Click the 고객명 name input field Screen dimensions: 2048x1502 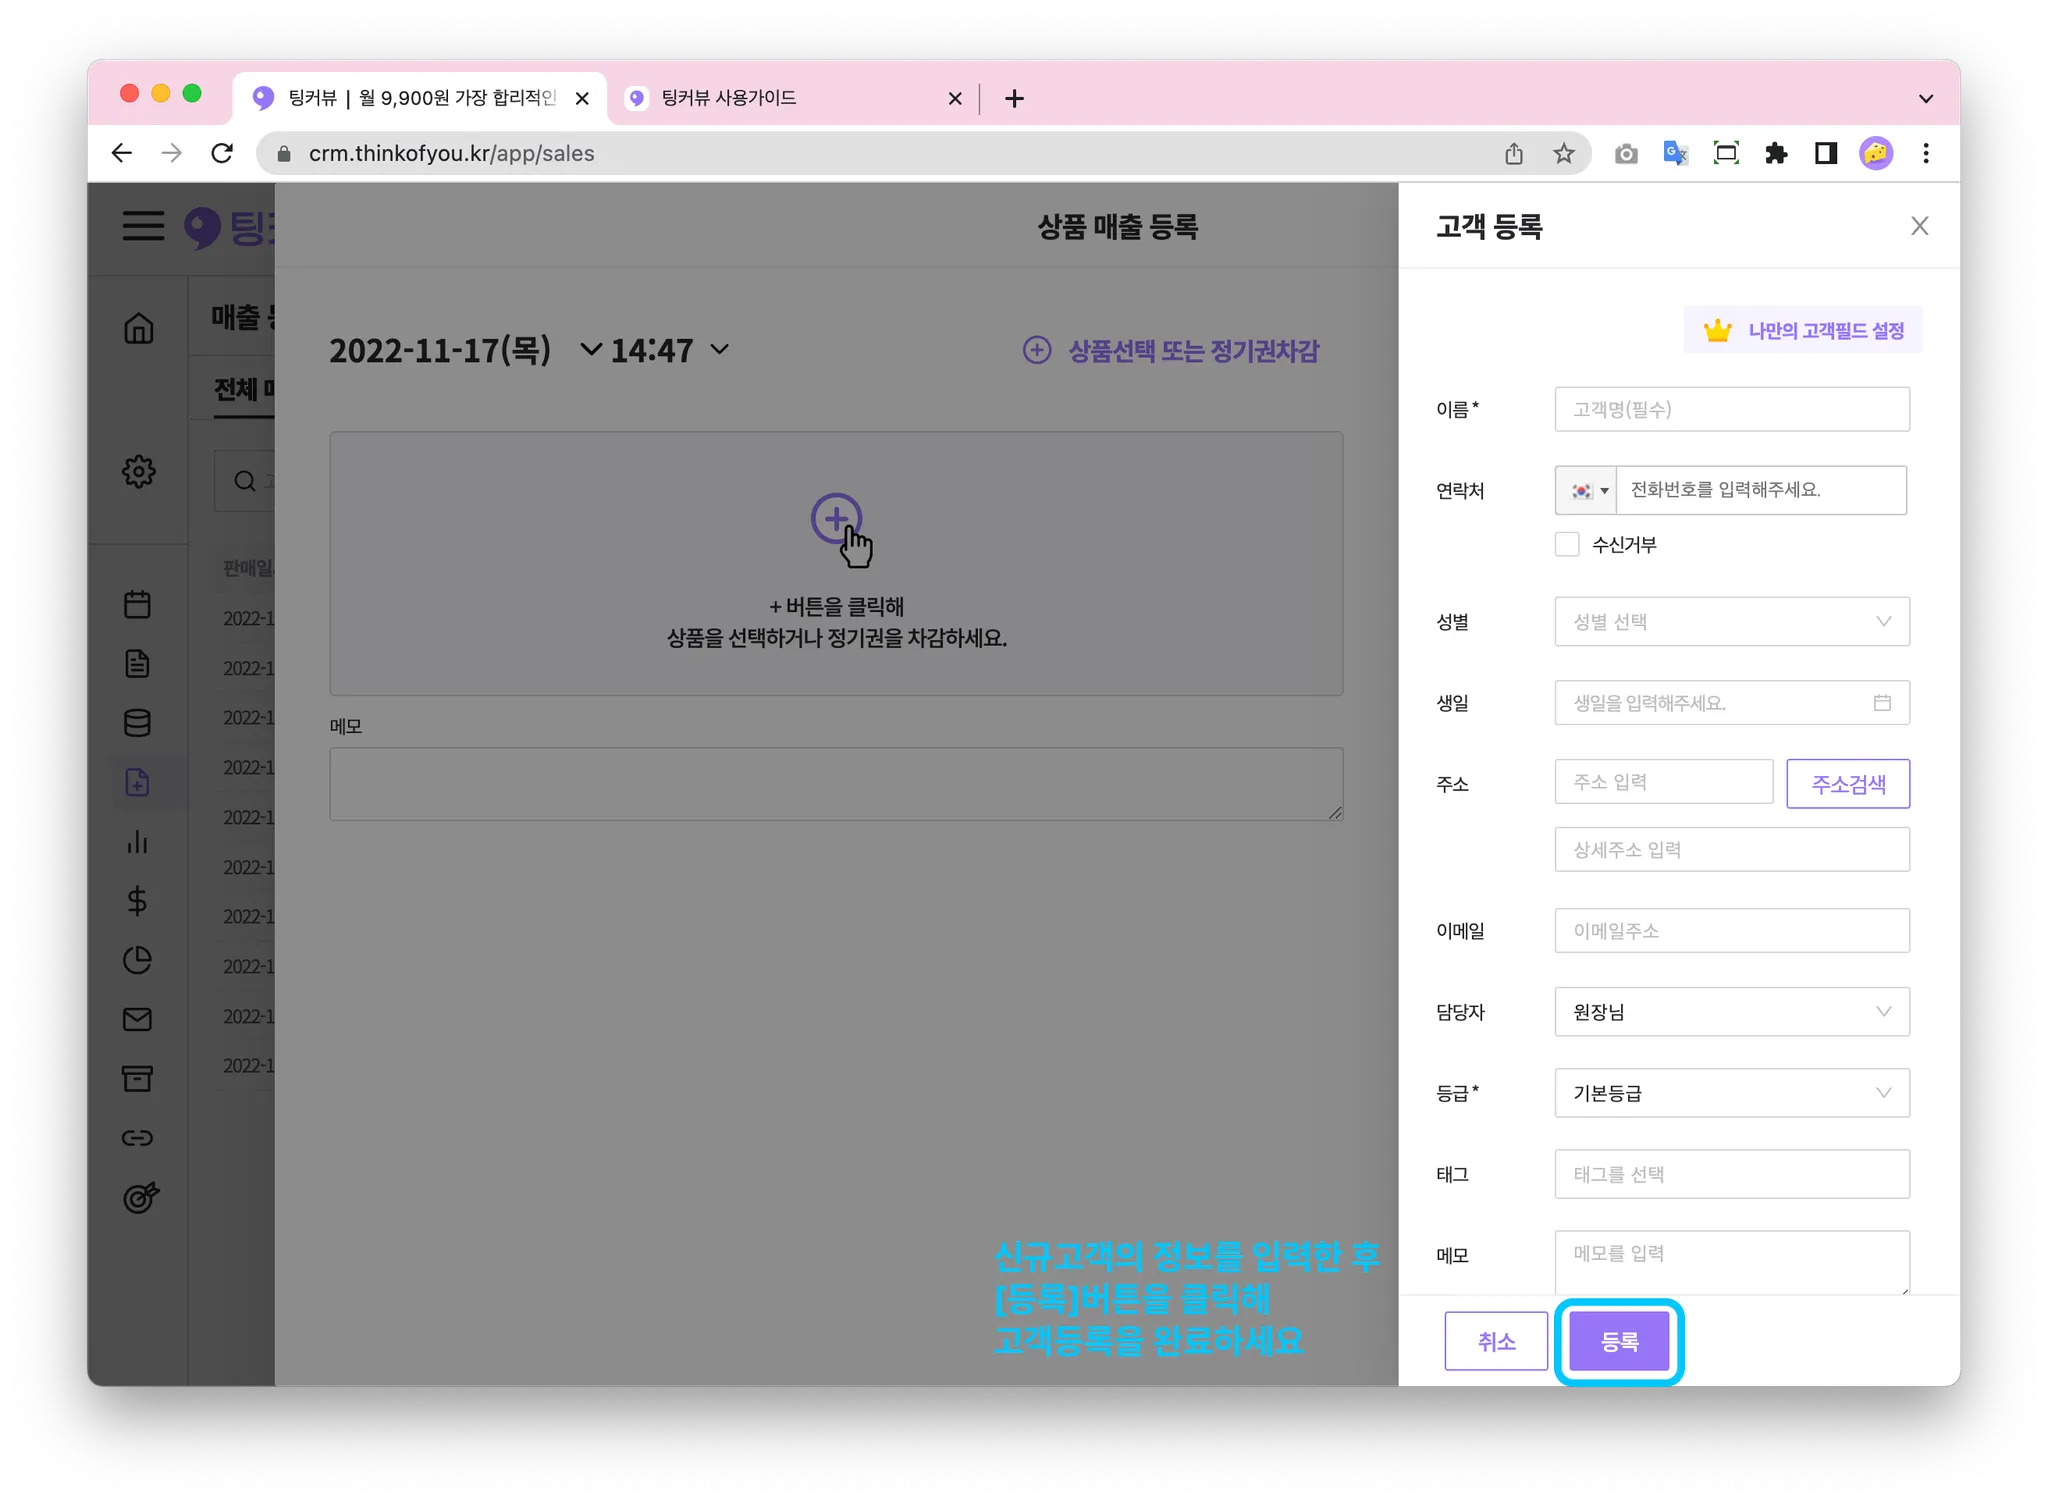point(1731,409)
